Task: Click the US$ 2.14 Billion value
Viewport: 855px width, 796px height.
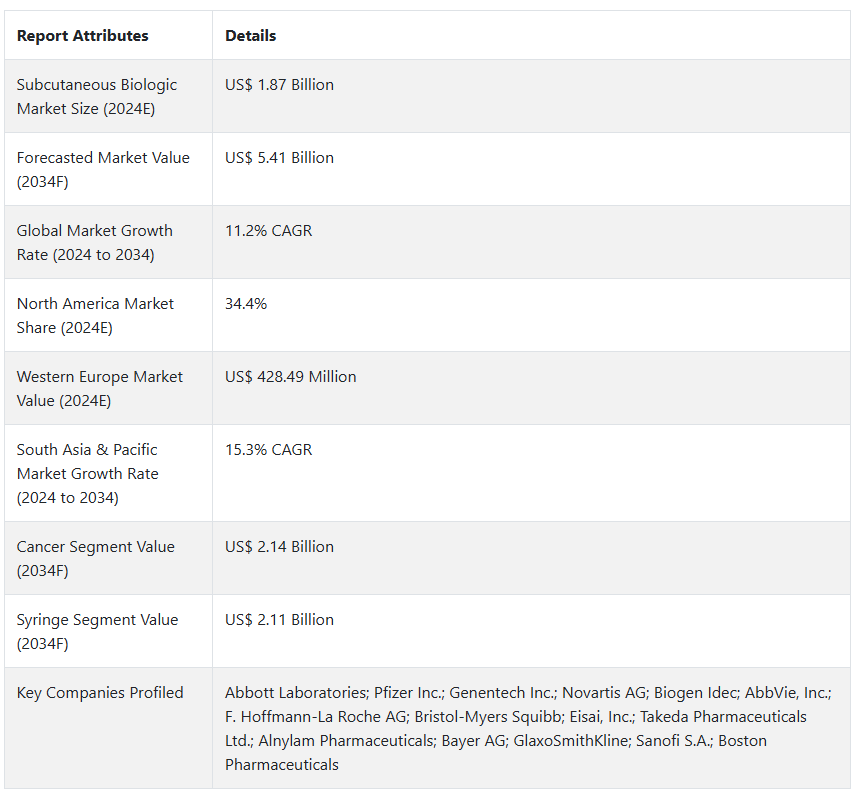Action: coord(279,547)
